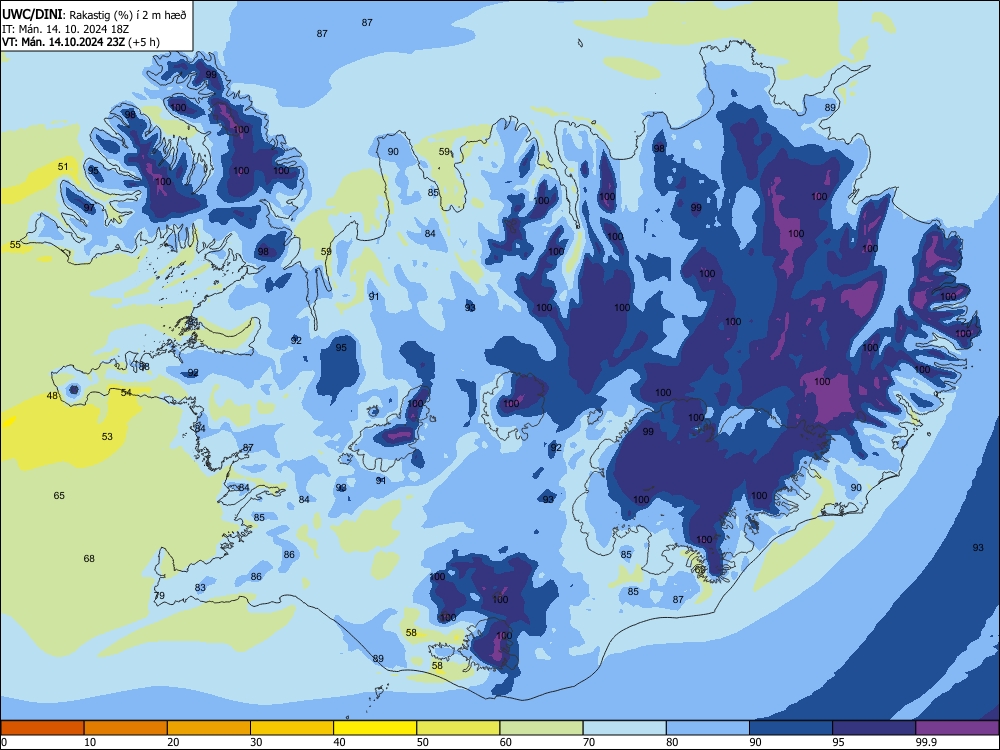Click the legend tick label '20'

(x=173, y=742)
